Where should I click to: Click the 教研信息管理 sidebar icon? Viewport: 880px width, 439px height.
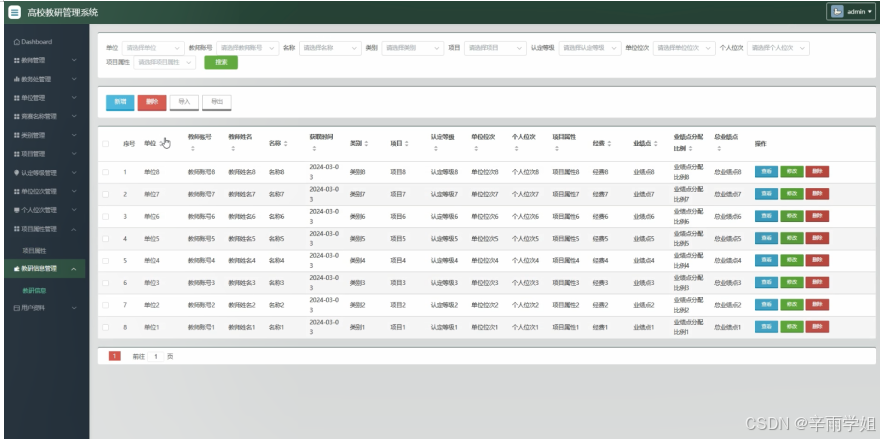click(17, 269)
